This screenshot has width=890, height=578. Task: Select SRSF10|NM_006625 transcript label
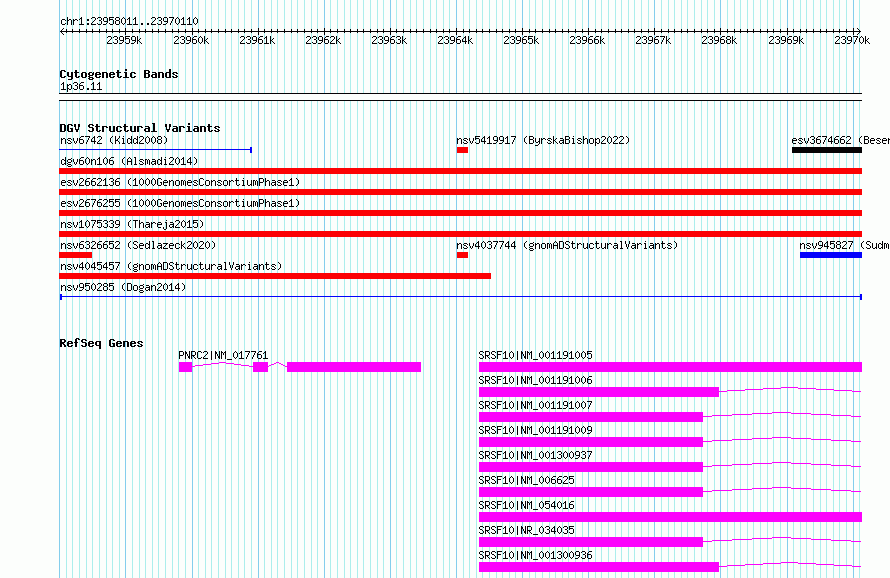[526, 480]
